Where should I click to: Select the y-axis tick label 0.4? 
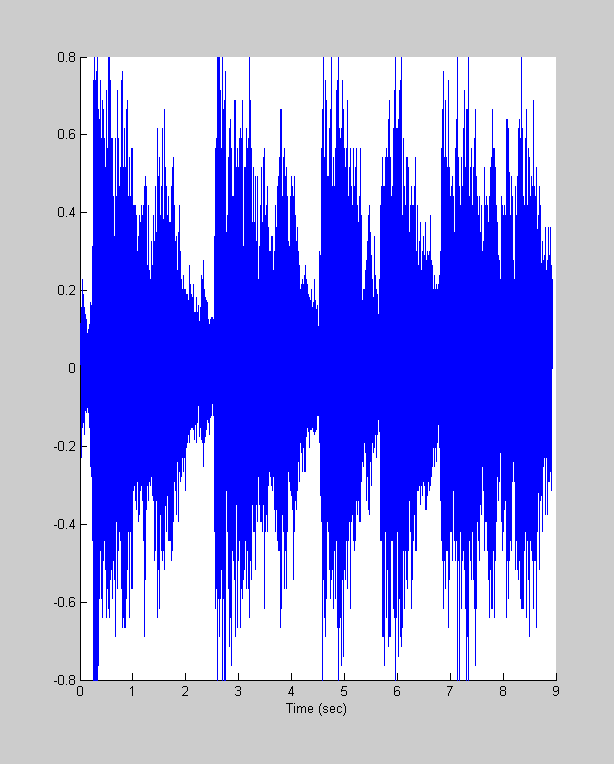(66, 213)
